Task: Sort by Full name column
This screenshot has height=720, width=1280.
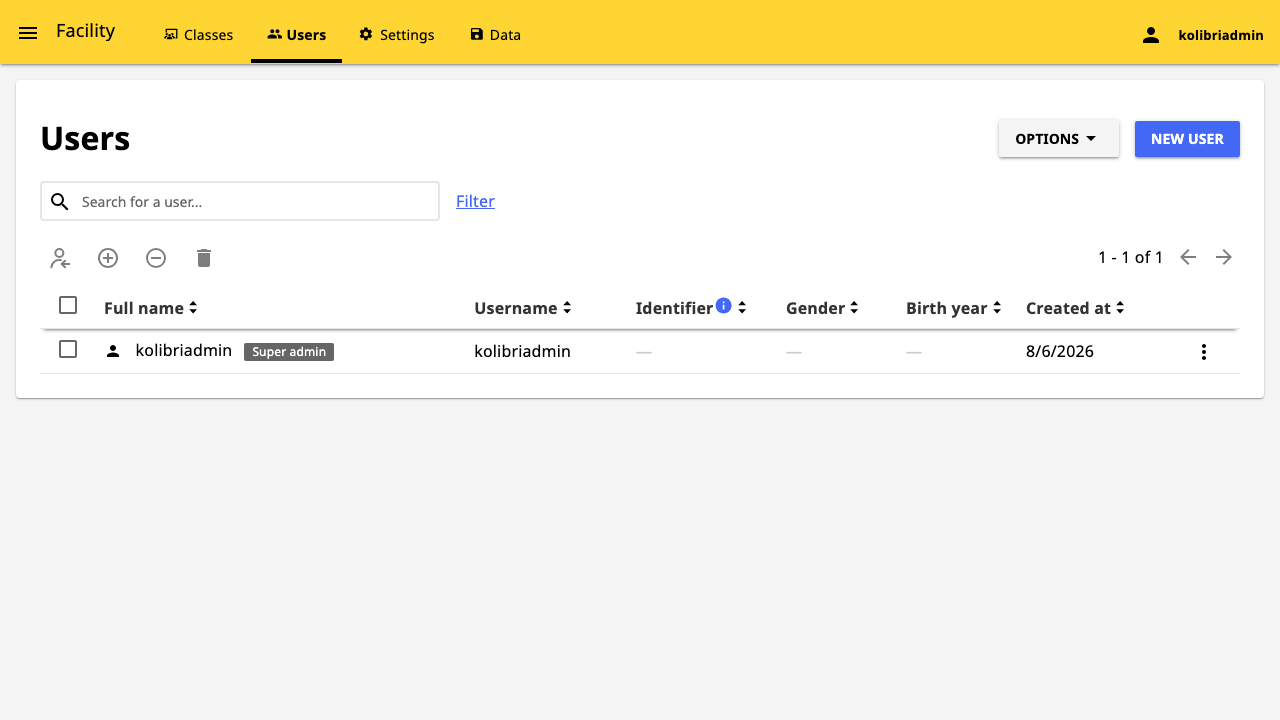Action: pyautogui.click(x=151, y=308)
